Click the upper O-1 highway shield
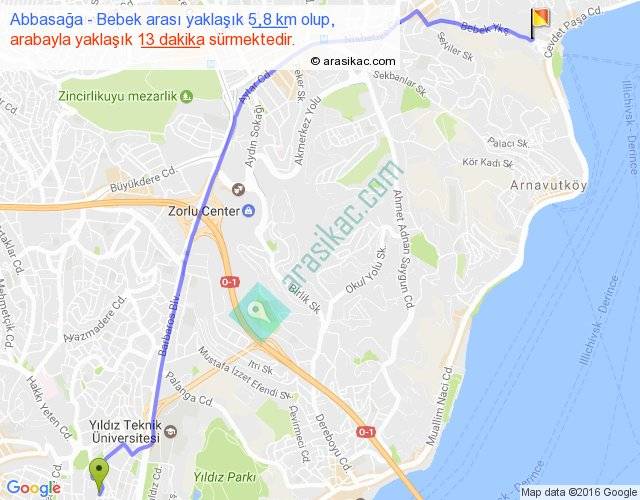640x500 pixels. coord(230,282)
